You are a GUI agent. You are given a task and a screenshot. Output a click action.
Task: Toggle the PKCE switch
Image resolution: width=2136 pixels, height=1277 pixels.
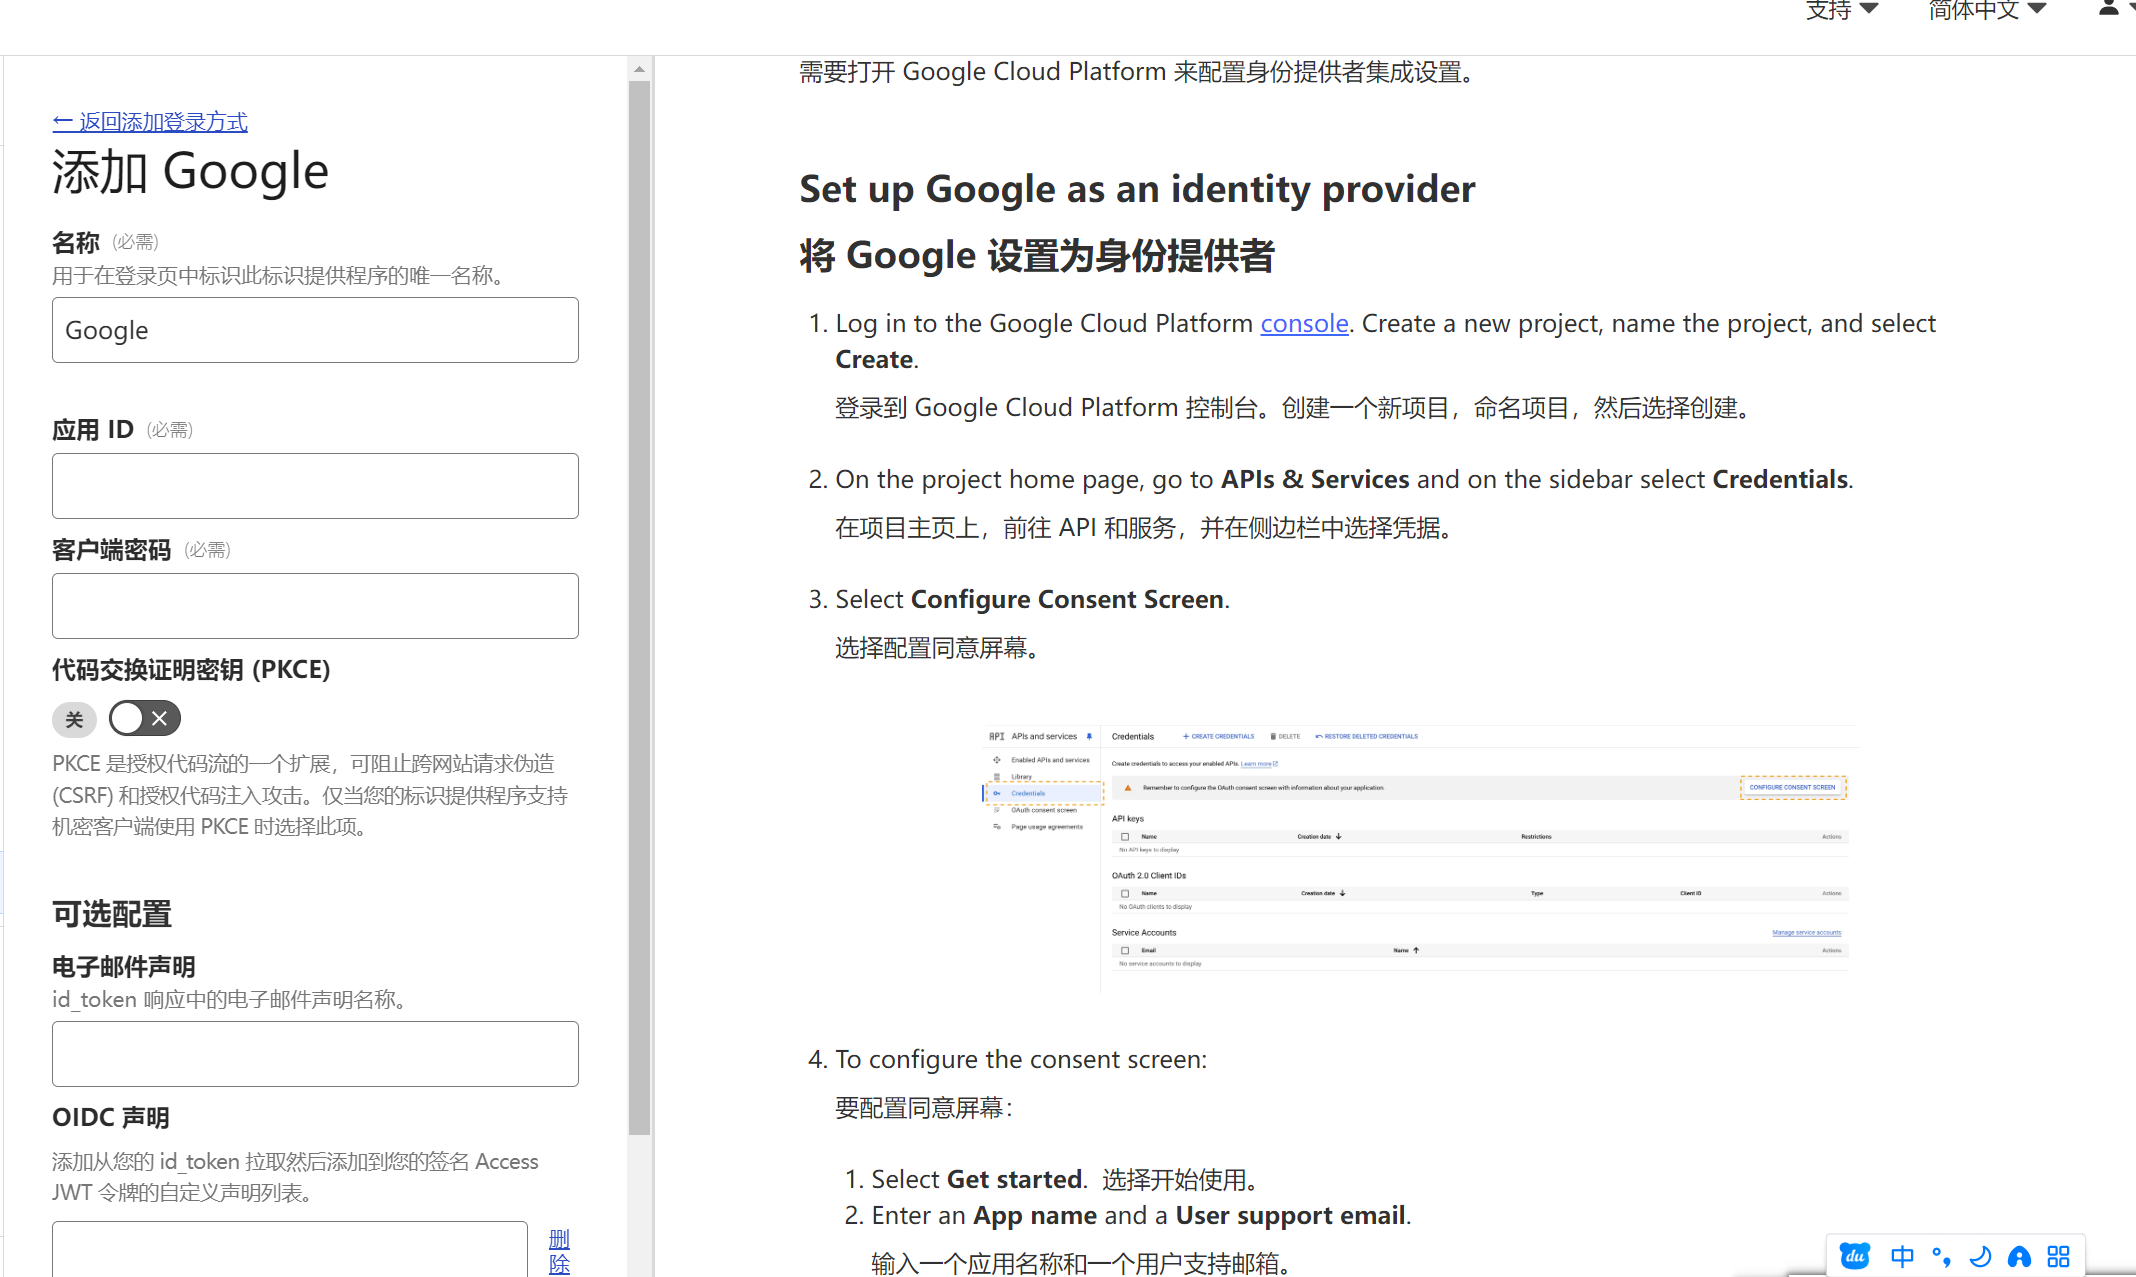click(145, 718)
